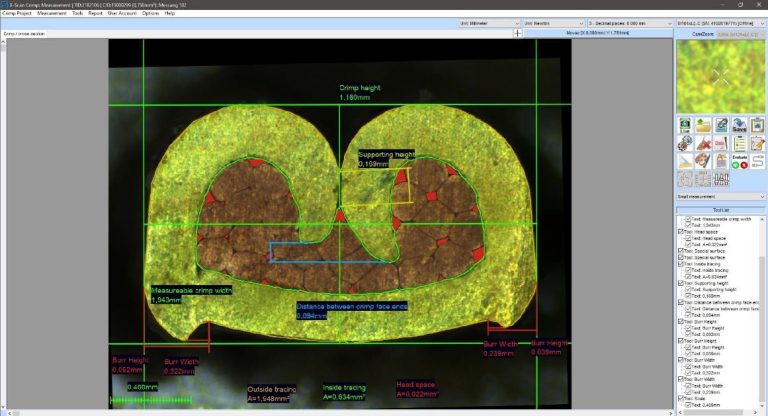
Task: Click the Tool List vertical scrollbar
Action: (x=764, y=311)
